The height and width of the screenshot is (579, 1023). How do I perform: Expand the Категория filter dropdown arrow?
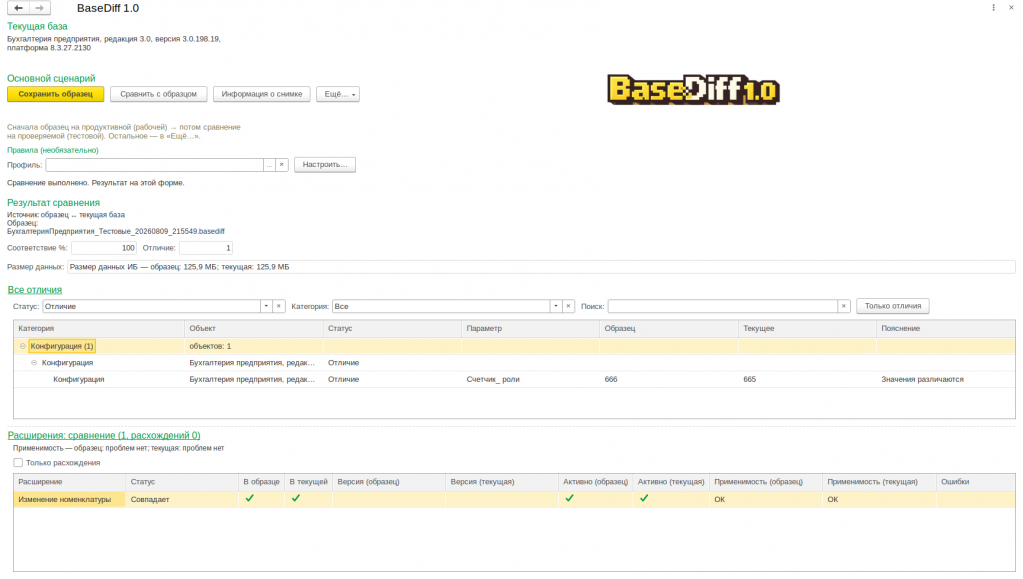[x=556, y=306]
